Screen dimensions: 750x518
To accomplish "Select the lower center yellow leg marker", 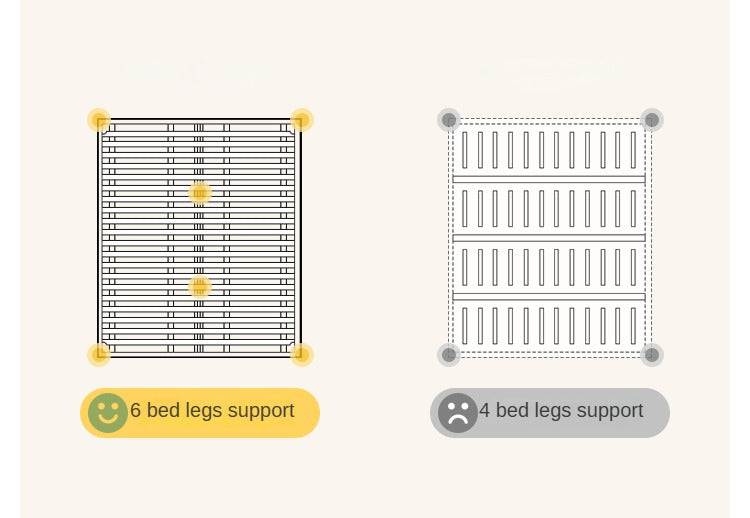I will click(200, 287).
